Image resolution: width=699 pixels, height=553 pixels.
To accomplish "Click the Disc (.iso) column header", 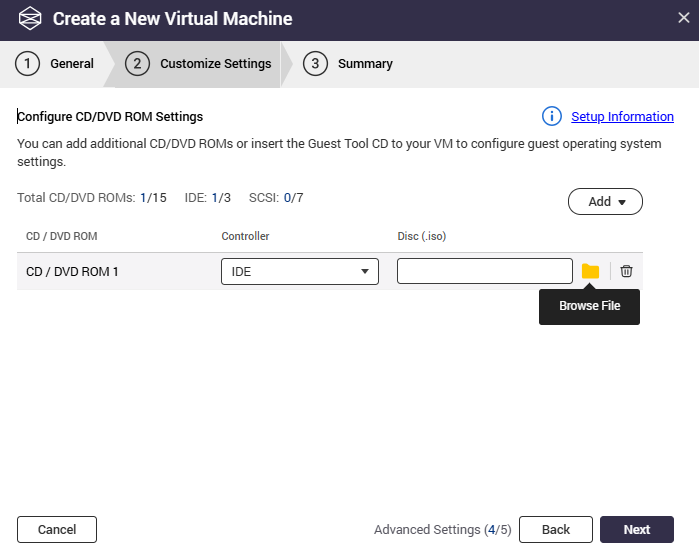I will tap(421, 236).
